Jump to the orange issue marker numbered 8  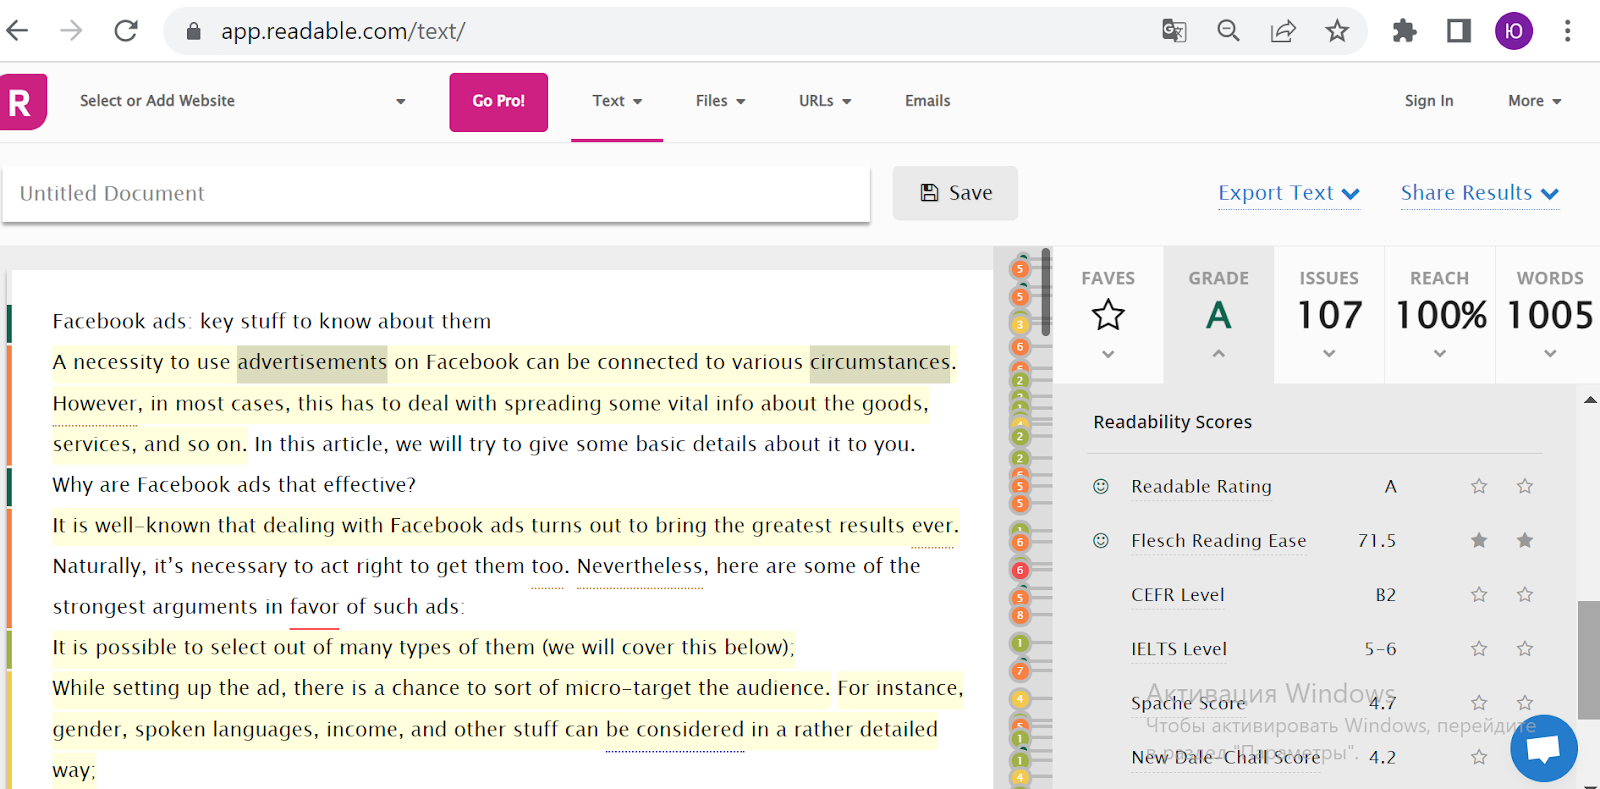(1020, 615)
